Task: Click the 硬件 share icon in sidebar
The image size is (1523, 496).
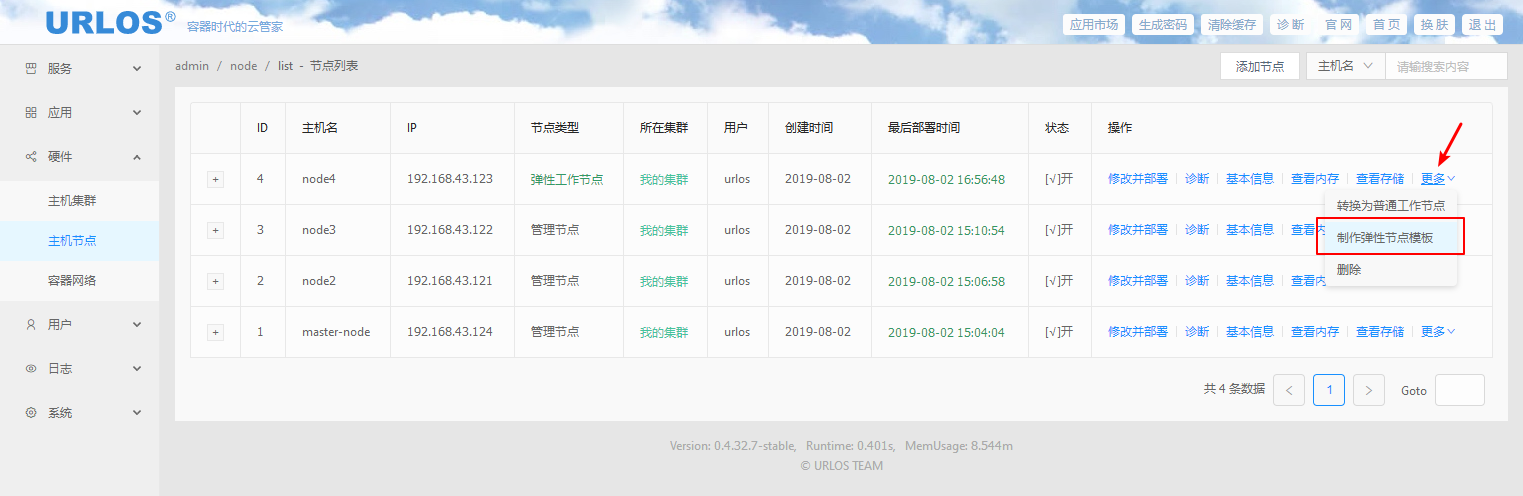Action: pyautogui.click(x=30, y=157)
